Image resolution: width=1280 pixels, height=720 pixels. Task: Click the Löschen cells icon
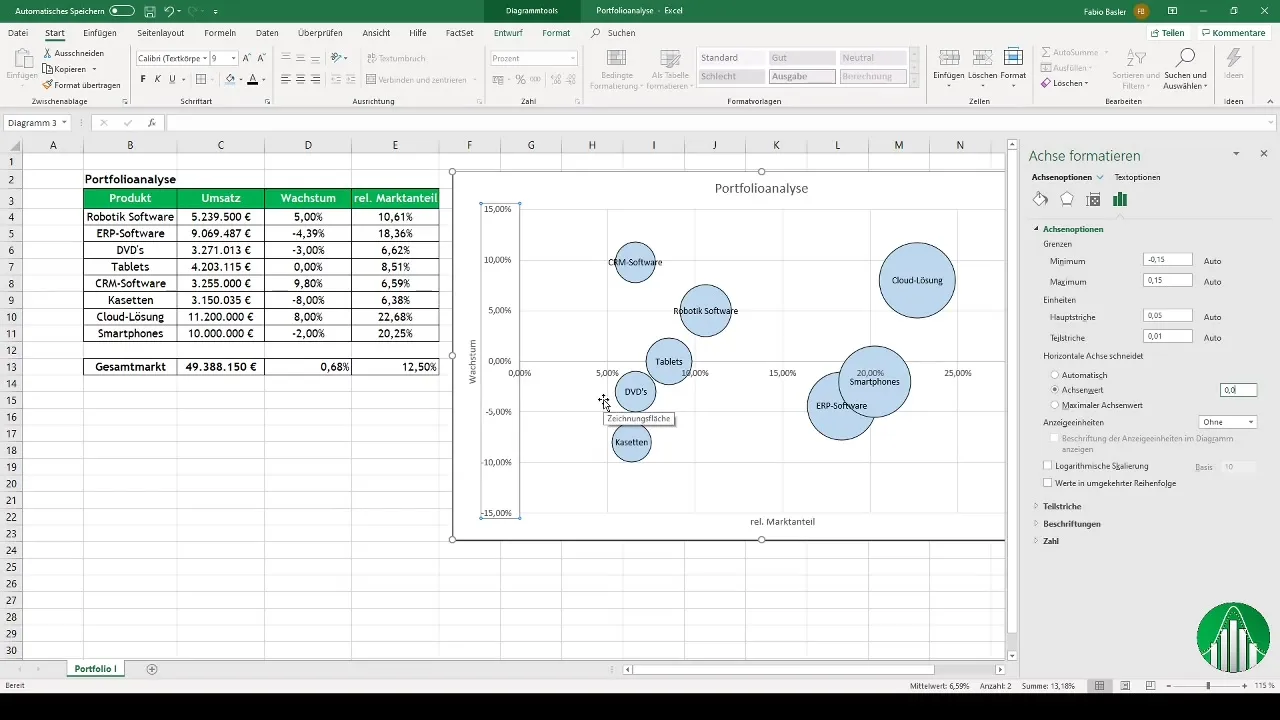982,57
